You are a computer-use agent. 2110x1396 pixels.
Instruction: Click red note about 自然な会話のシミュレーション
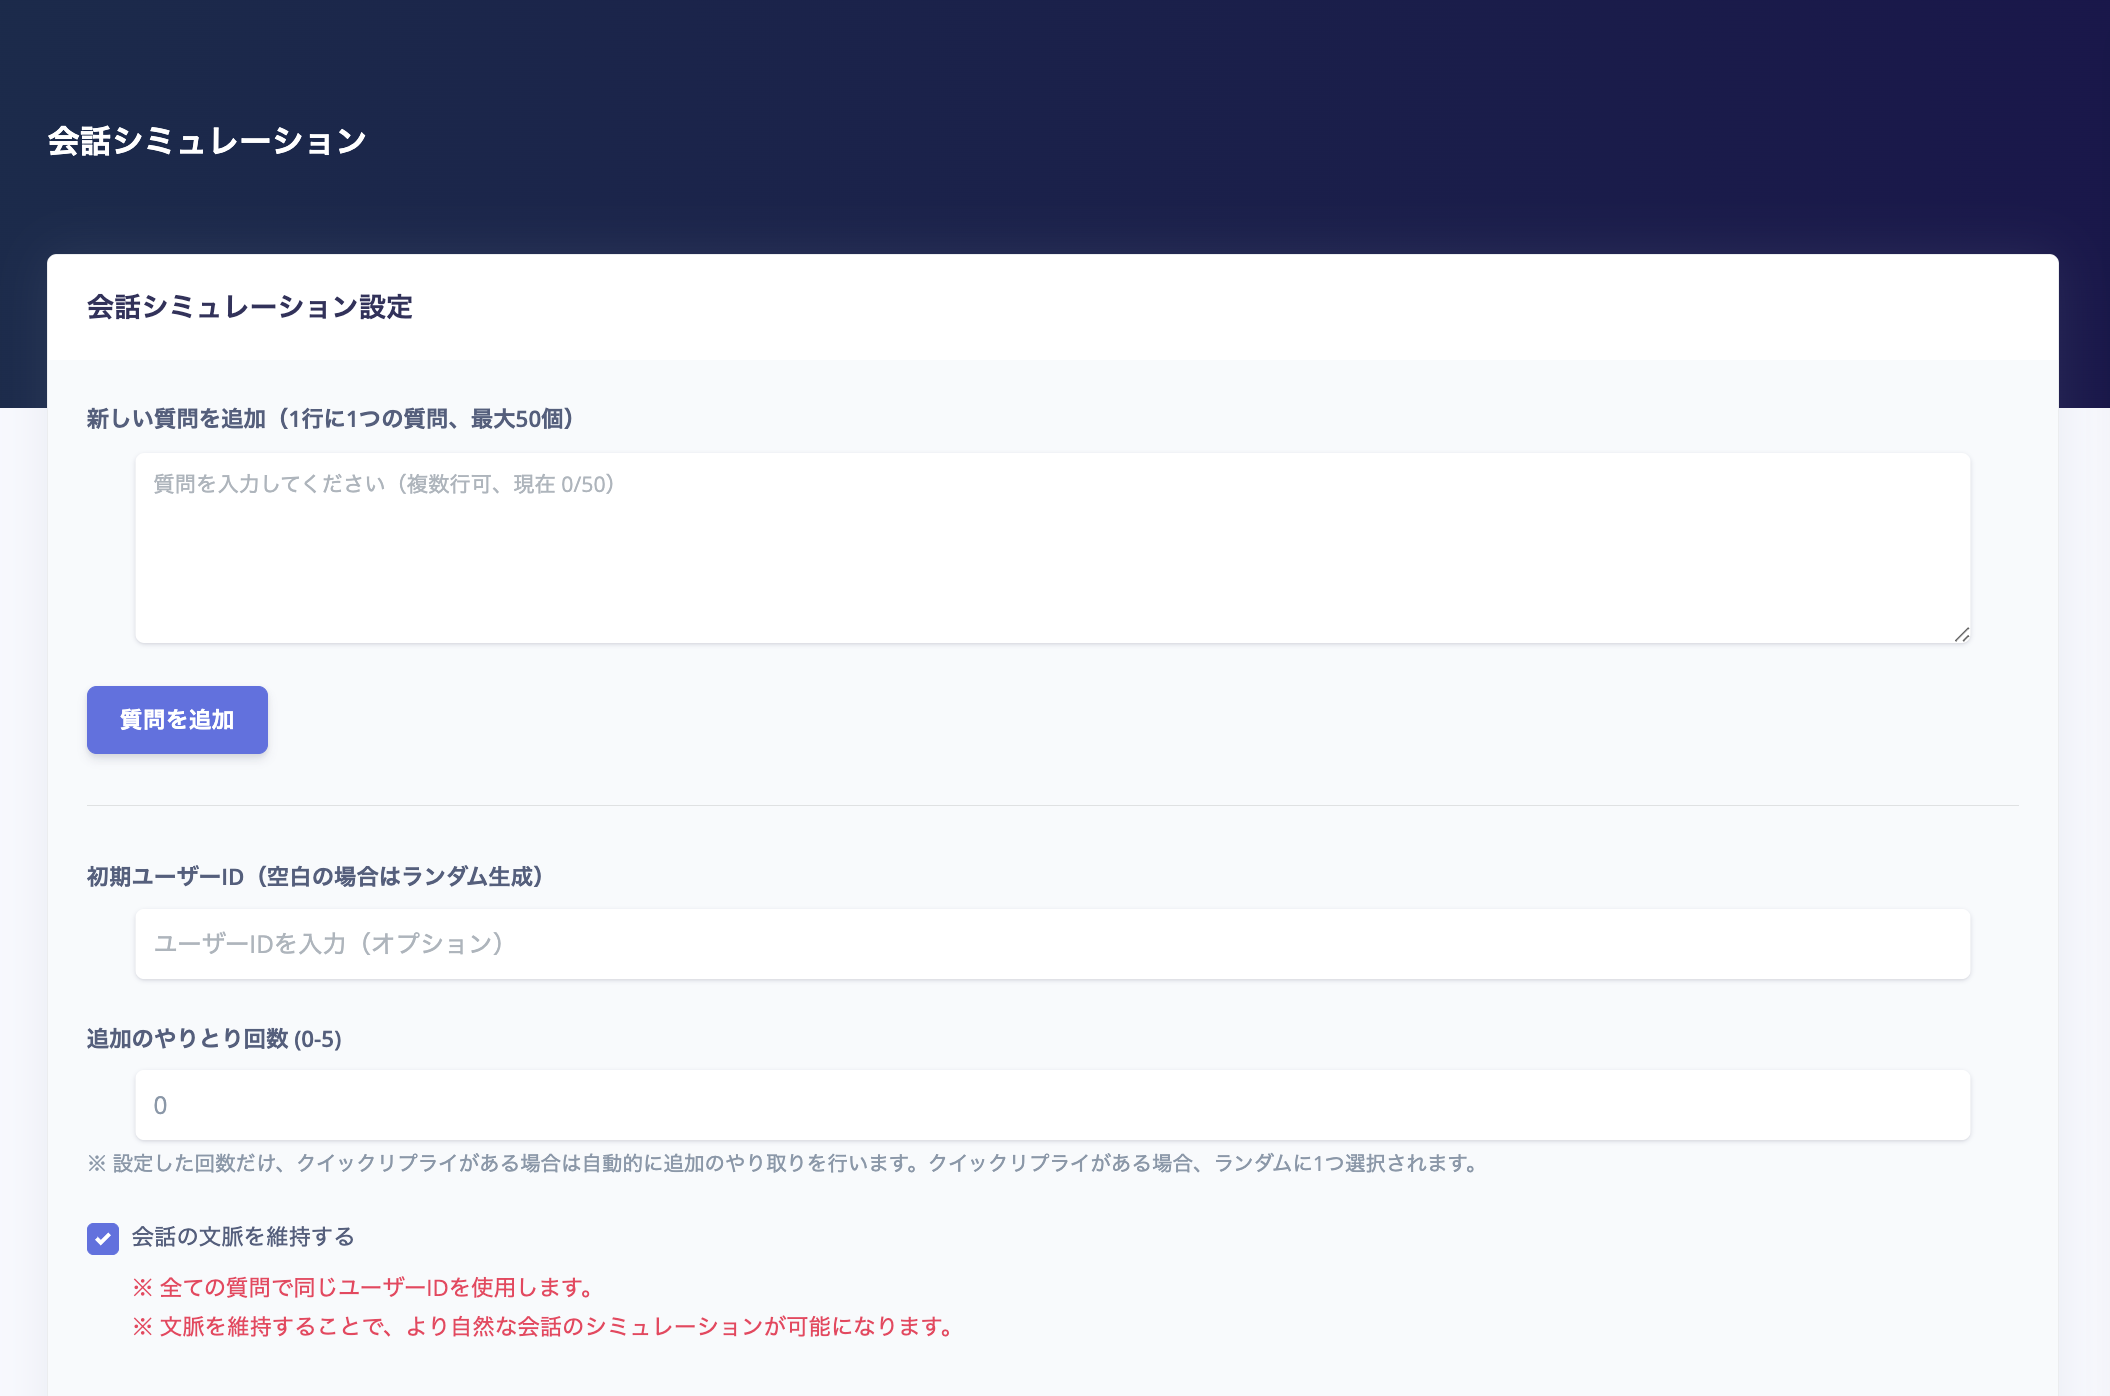(x=546, y=1327)
